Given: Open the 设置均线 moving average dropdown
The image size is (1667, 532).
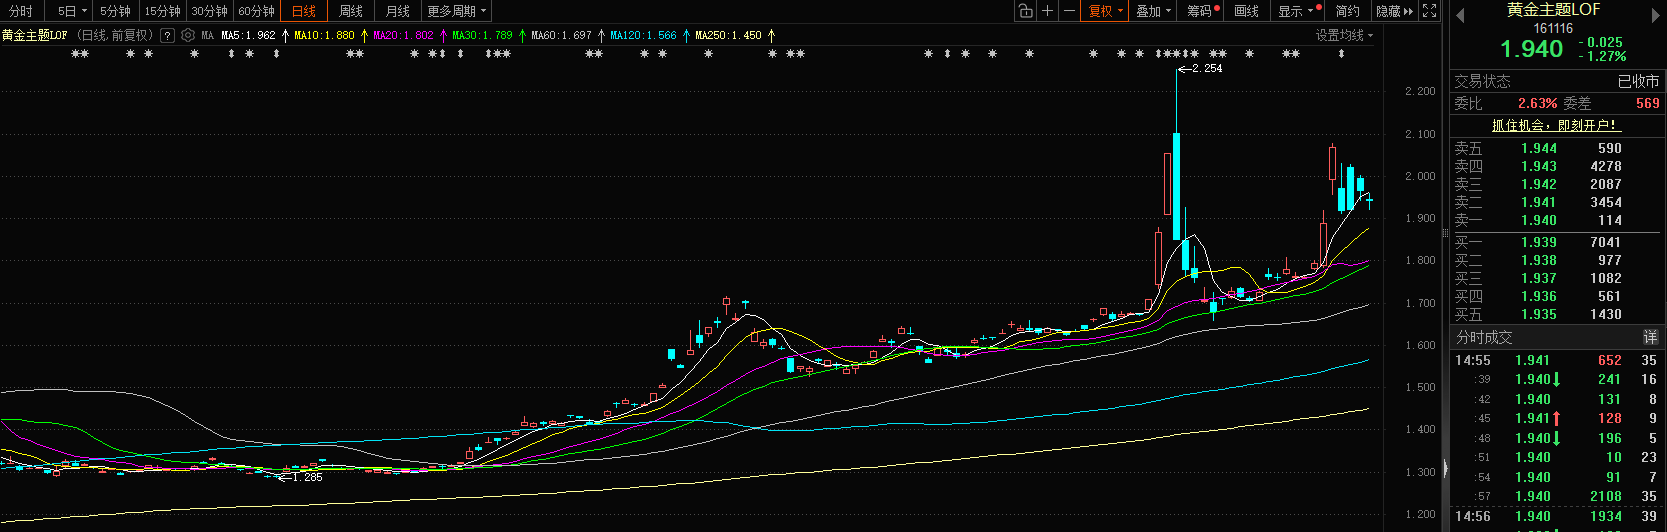Looking at the screenshot, I should (x=1344, y=35).
